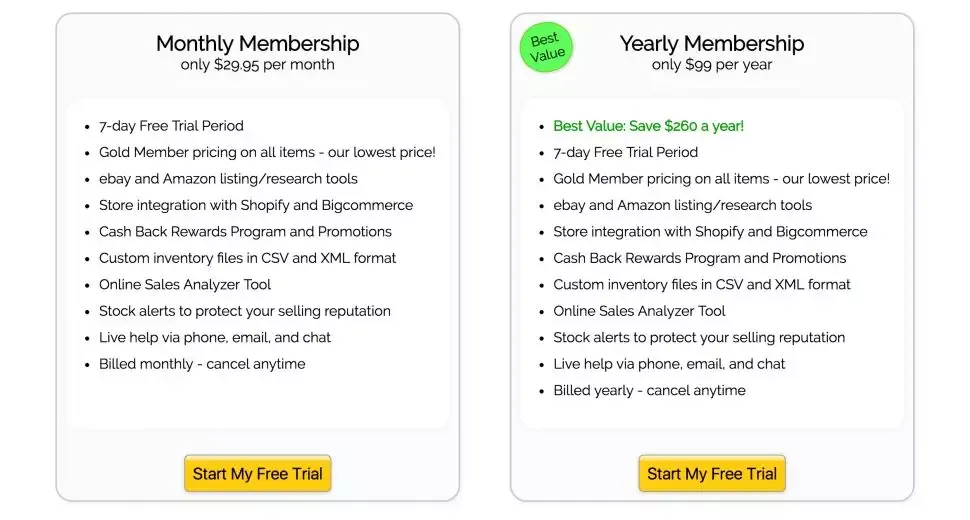Click monthly 'Custom inventory files in CSV' item
Image resolution: width=970 pixels, height=520 pixels.
[x=247, y=258]
